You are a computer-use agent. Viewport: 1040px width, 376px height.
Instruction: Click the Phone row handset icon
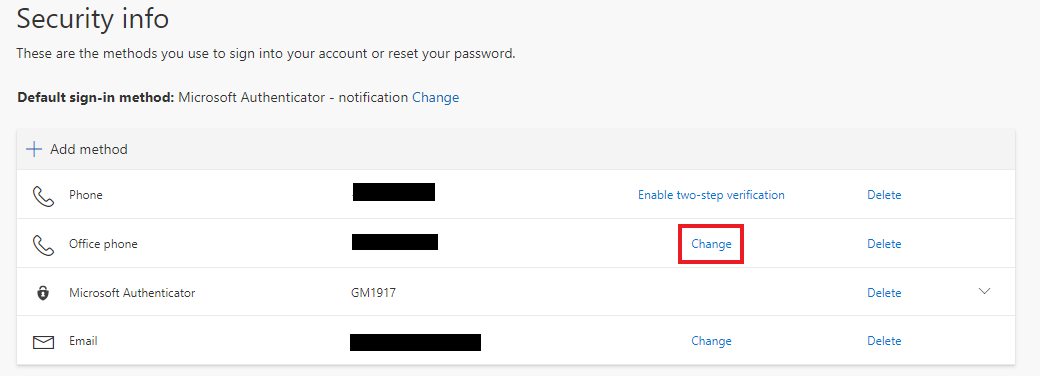(43, 196)
